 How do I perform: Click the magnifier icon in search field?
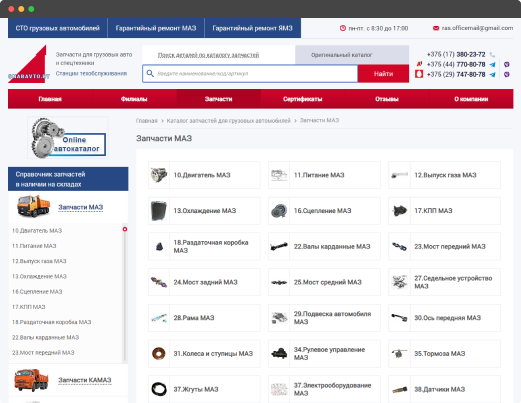[x=150, y=73]
